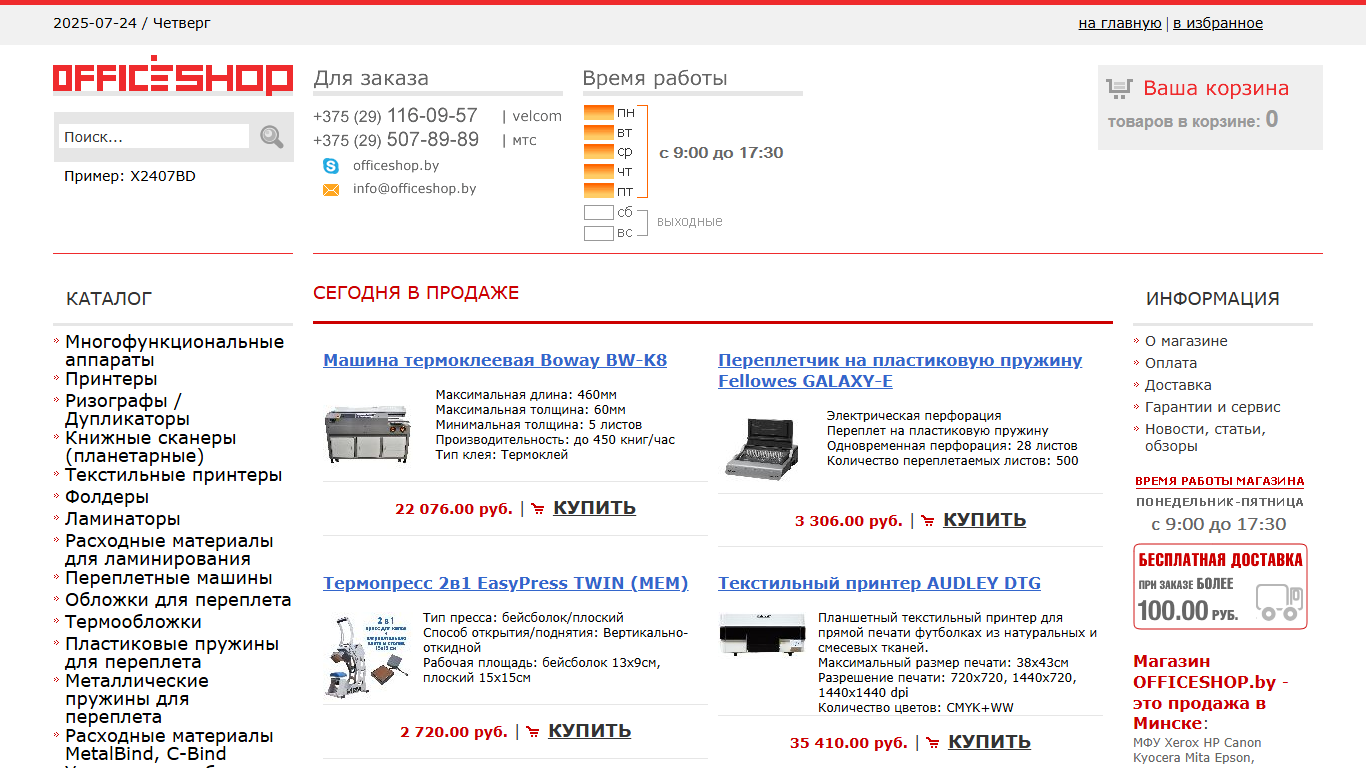Image resolution: width=1366 pixels, height=768 pixels.
Task: Click the orange пн weekday indicator
Action: [x=598, y=112]
